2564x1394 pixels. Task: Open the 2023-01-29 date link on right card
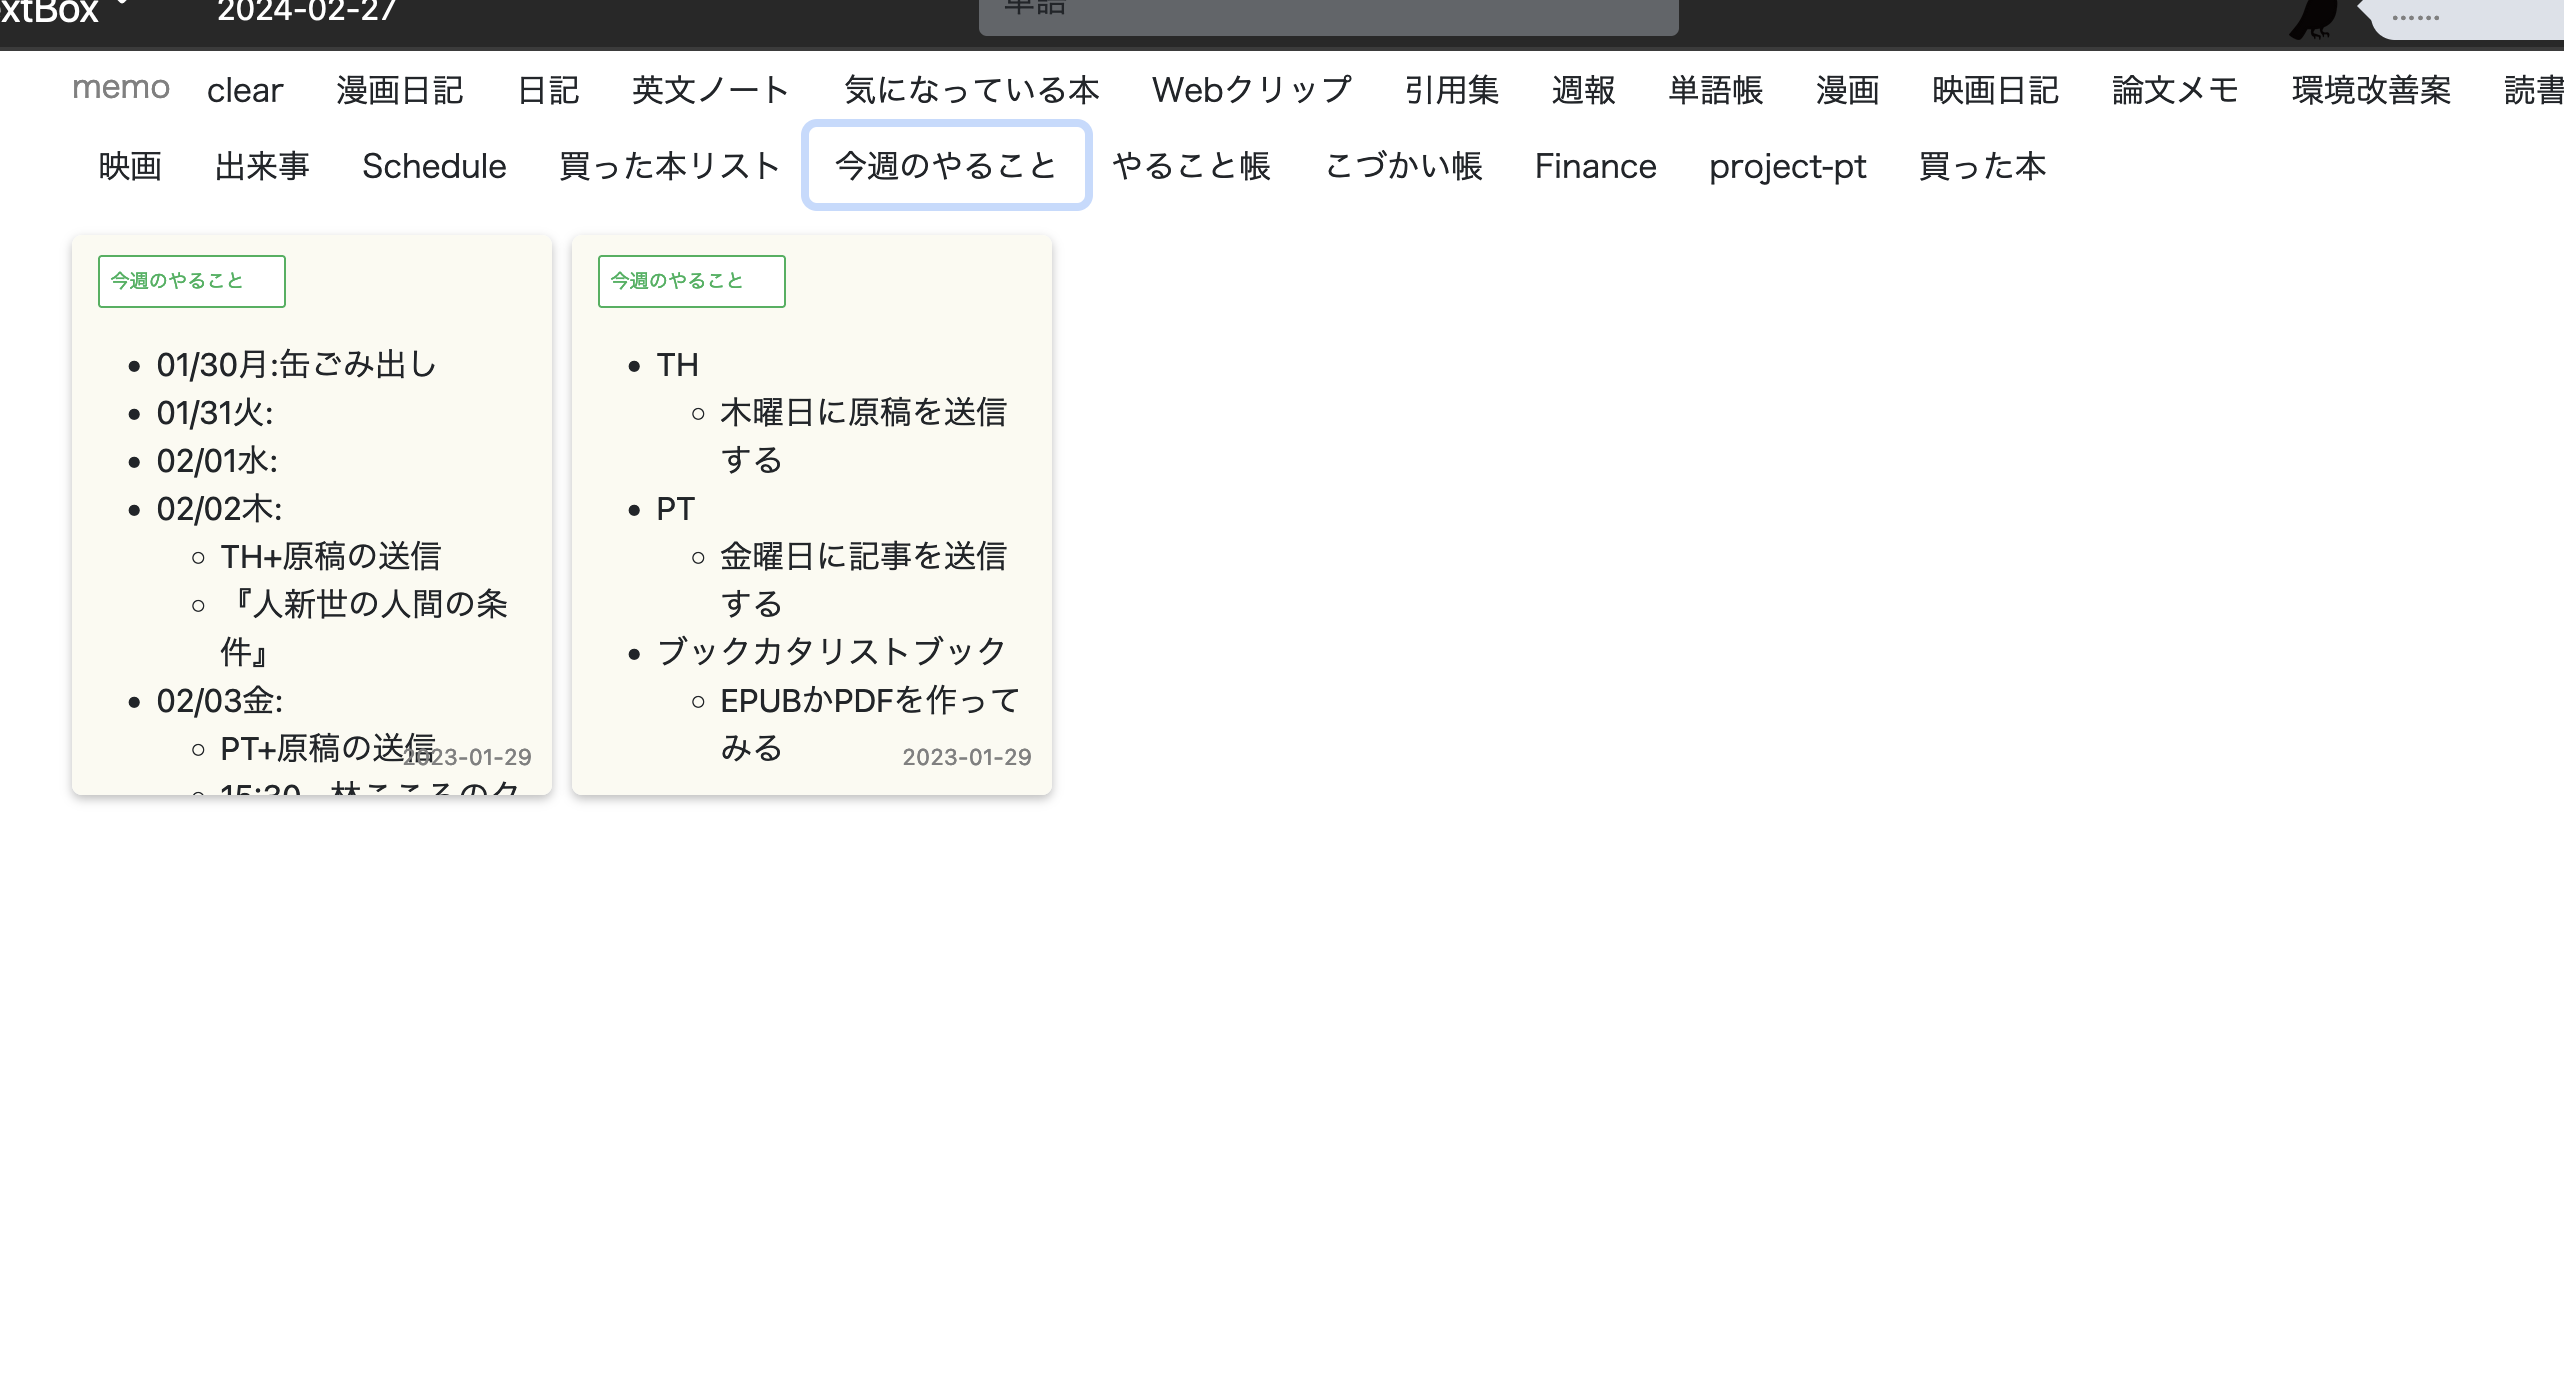[966, 757]
